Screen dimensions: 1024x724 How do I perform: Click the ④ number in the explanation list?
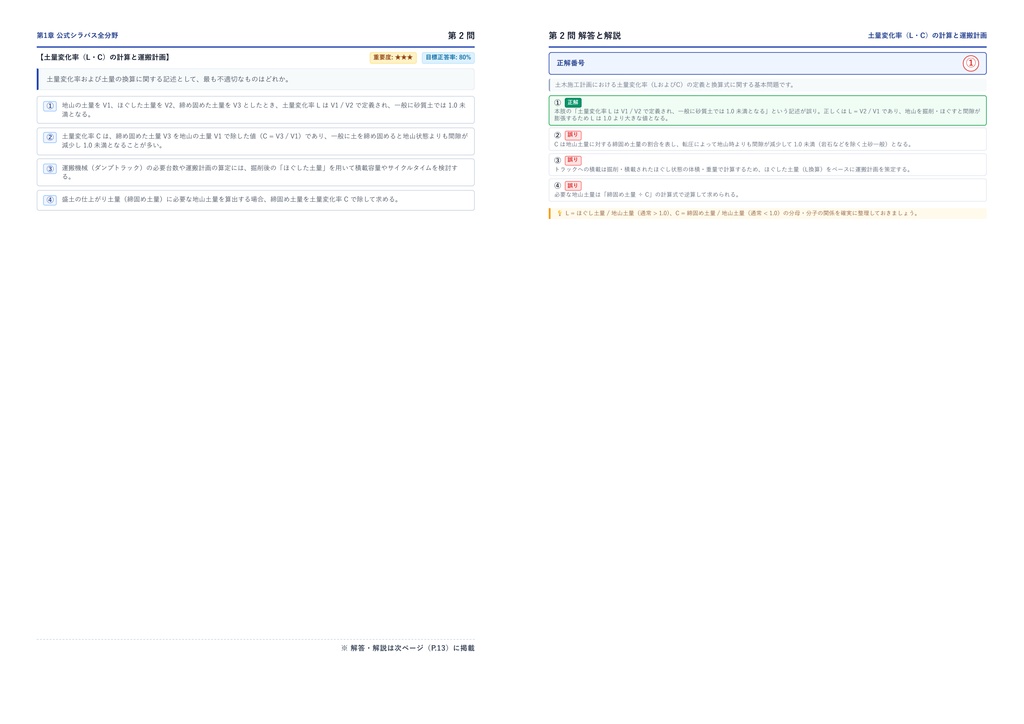(x=557, y=185)
